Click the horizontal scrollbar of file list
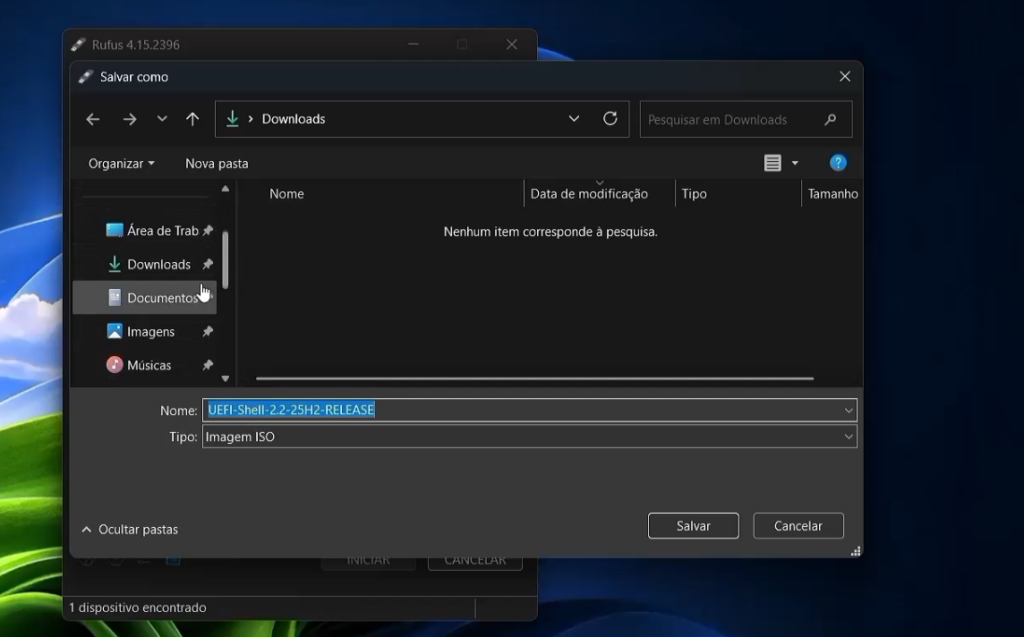The height and width of the screenshot is (637, 1024). [x=535, y=378]
